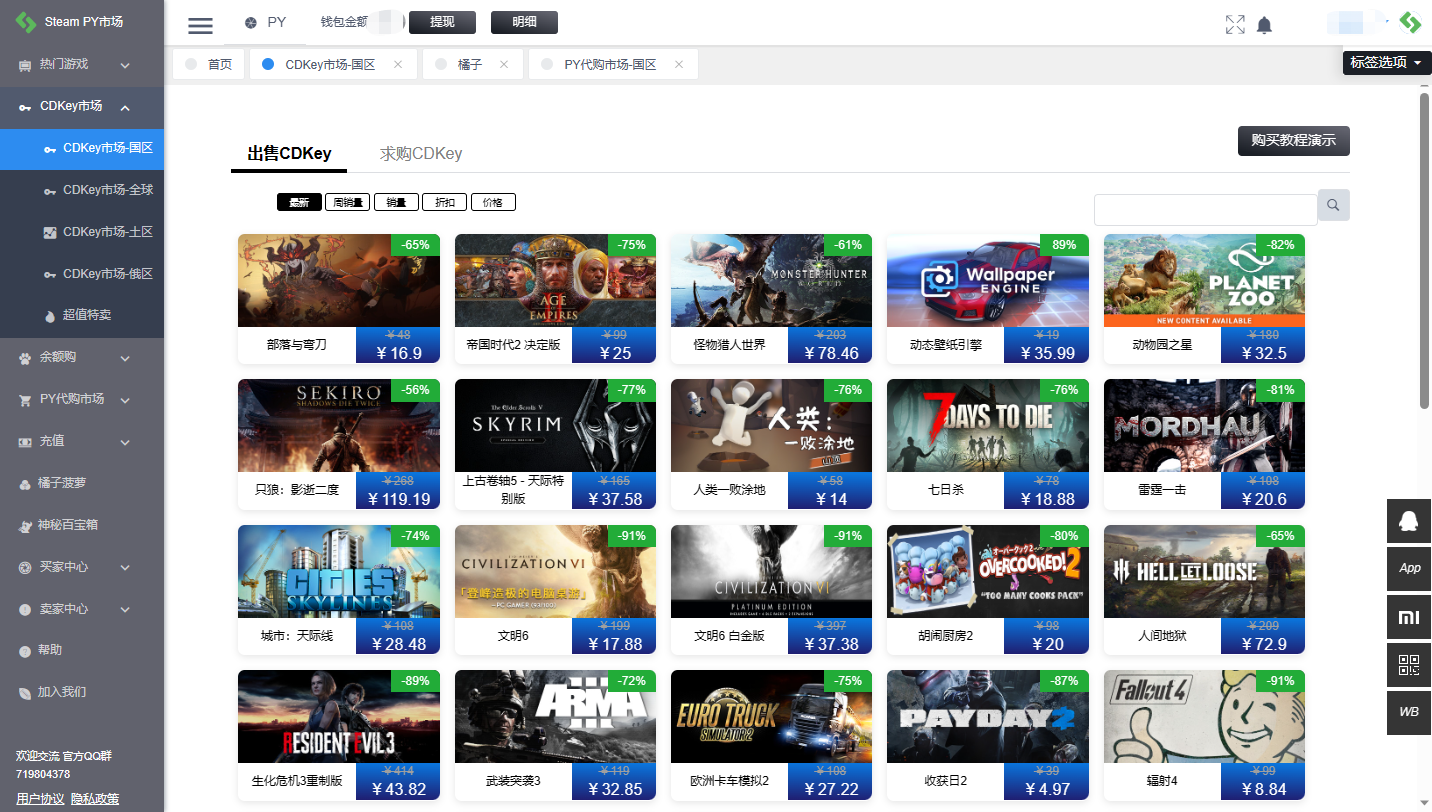1432x812 pixels.
Task: Click the App floating sidebar button
Action: [x=1409, y=568]
